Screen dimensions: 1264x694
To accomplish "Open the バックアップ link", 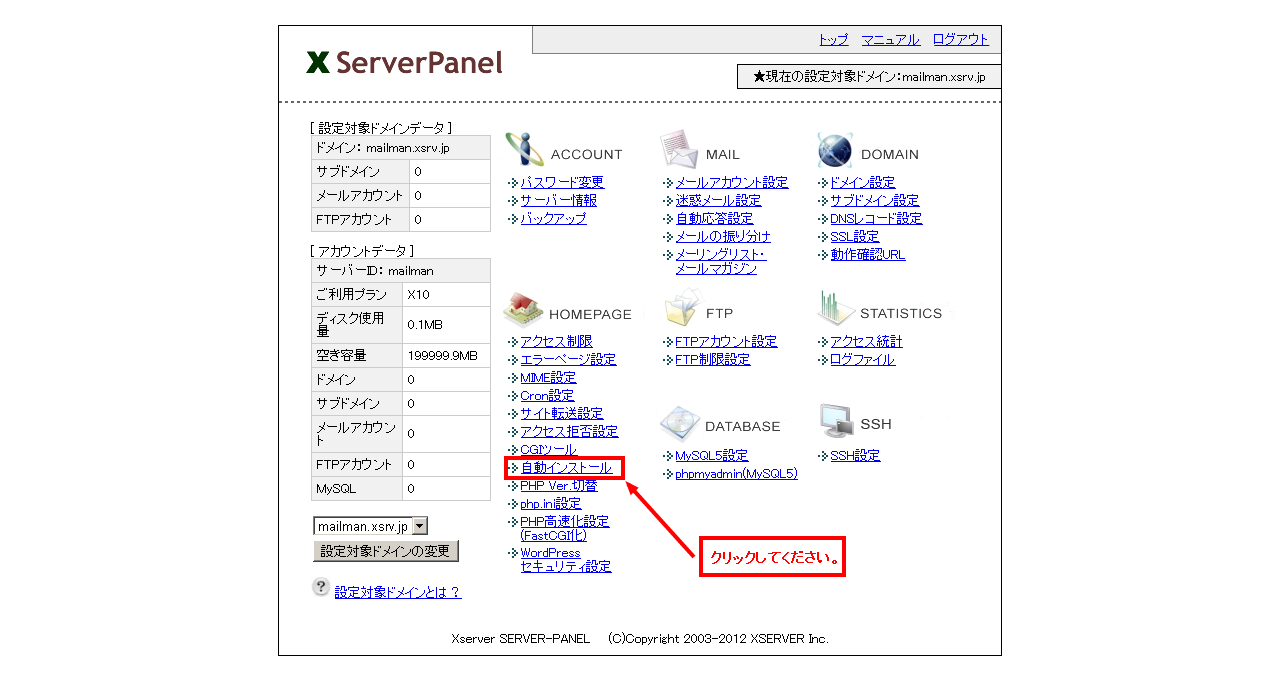I will (553, 218).
